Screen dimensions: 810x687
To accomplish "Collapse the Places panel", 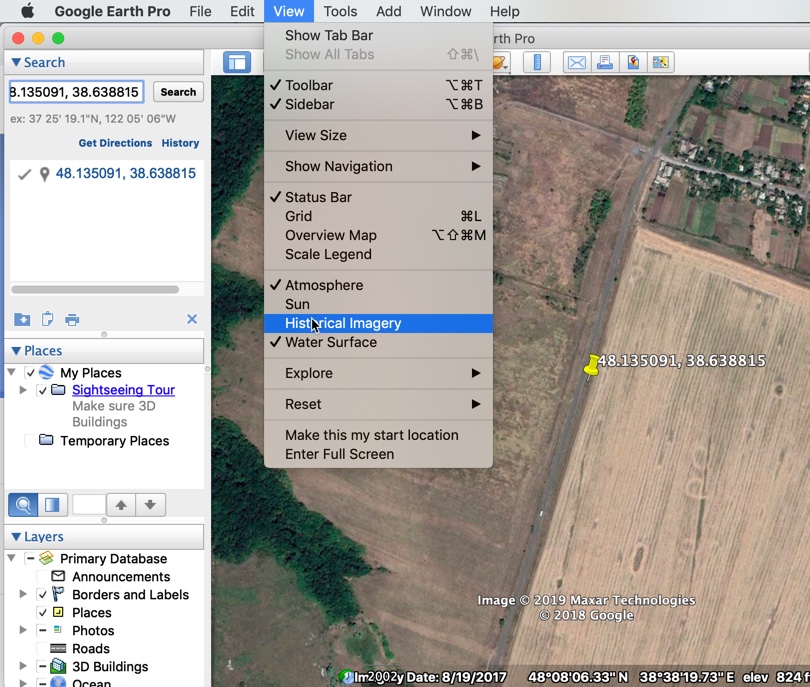I will coord(16,351).
